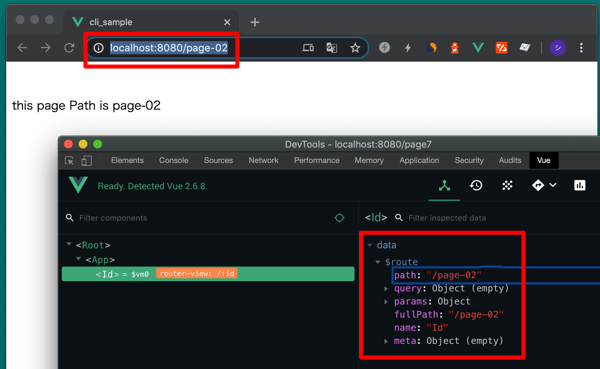Open Vue Components inspector view
This screenshot has width=600, height=369.
point(444,186)
